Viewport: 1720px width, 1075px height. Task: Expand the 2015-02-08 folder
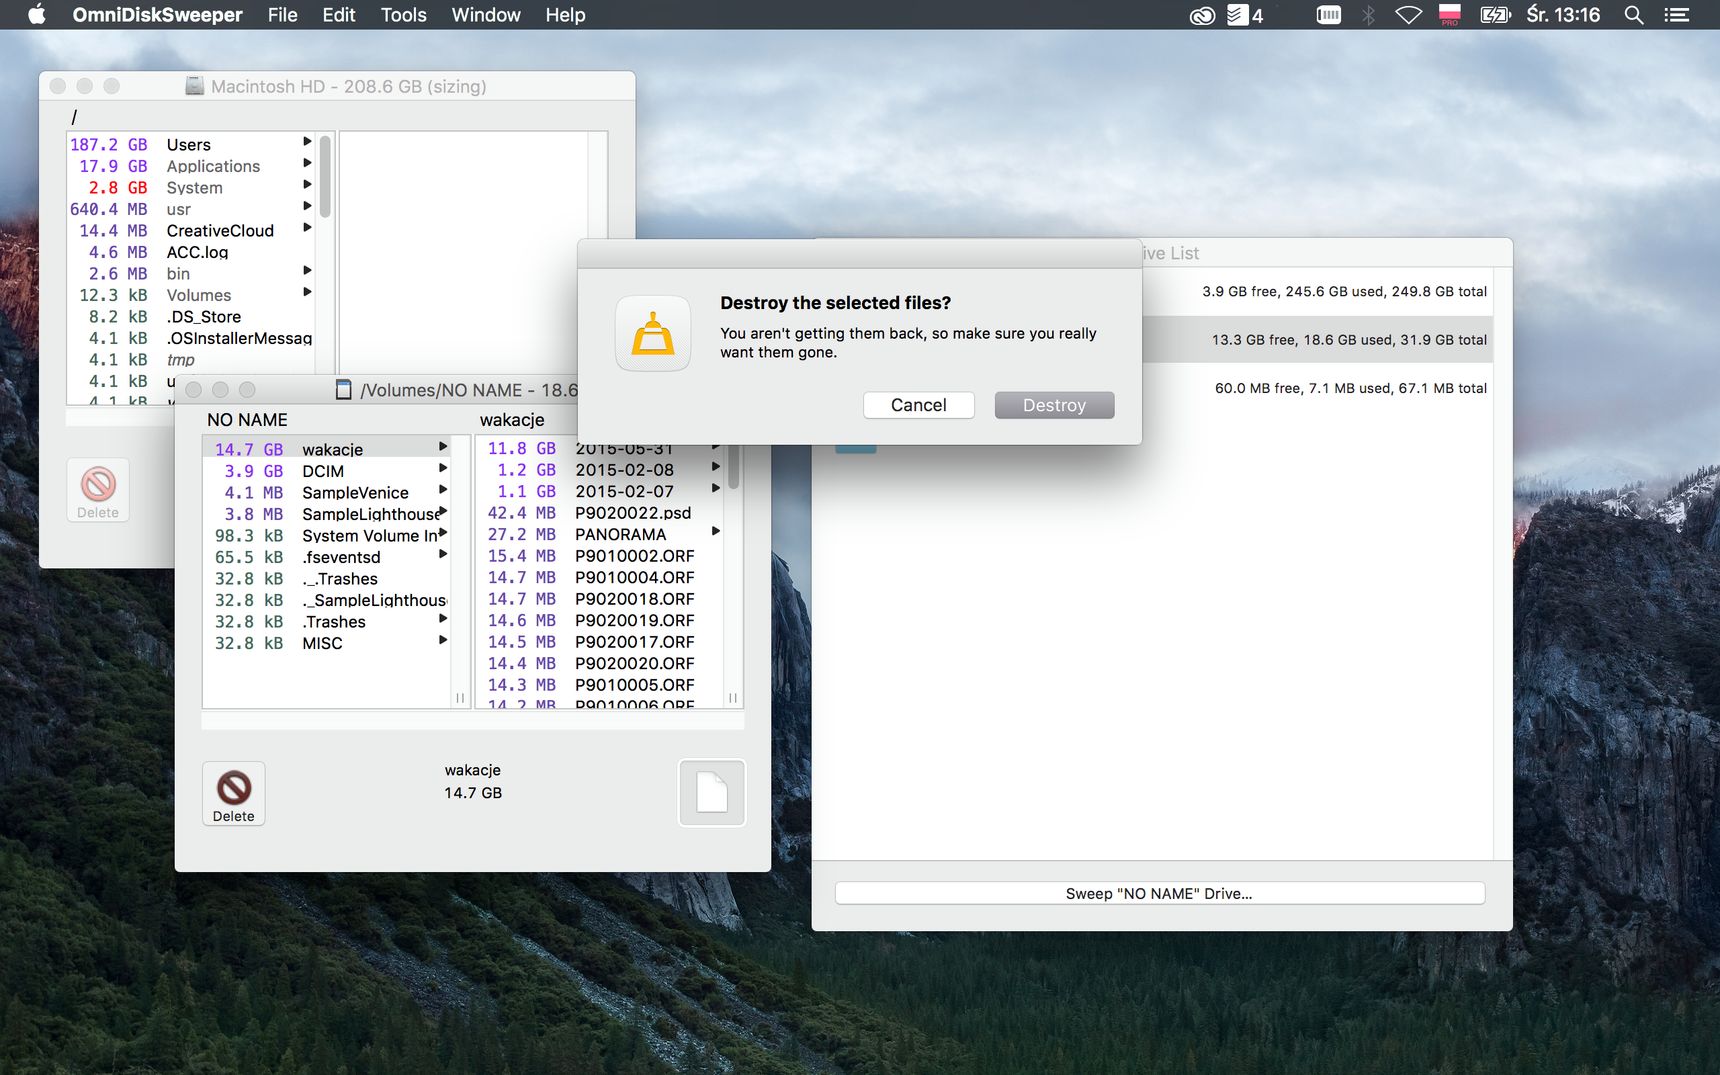[716, 467]
